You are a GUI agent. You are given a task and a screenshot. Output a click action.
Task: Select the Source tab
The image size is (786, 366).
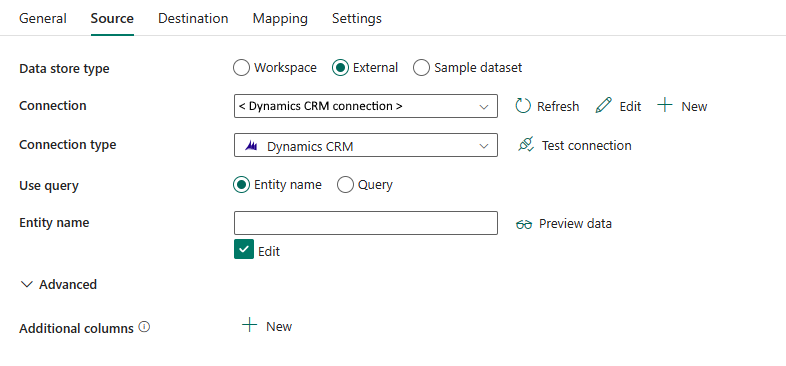pyautogui.click(x=112, y=19)
